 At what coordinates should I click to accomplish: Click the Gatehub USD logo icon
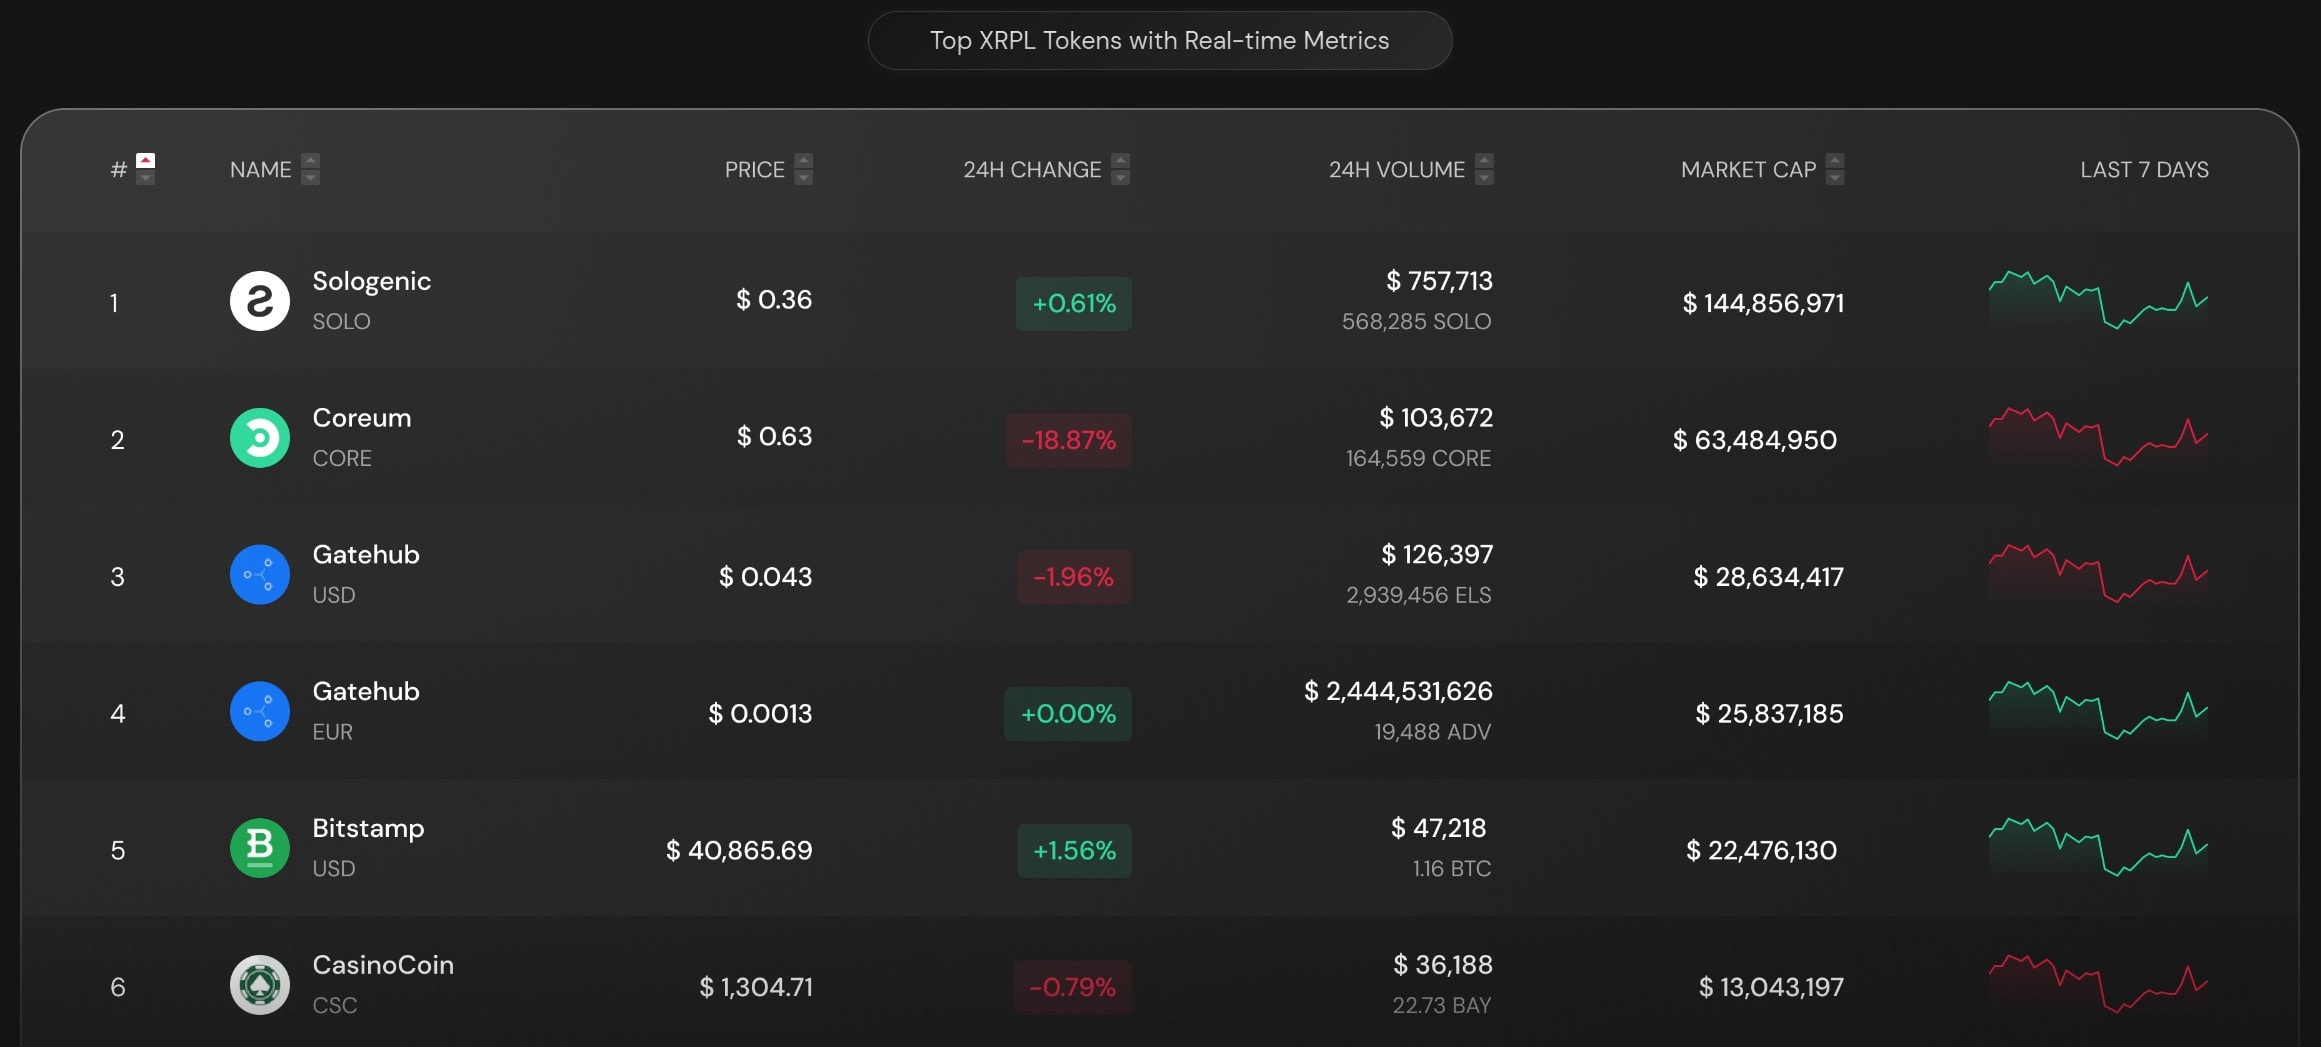point(260,575)
